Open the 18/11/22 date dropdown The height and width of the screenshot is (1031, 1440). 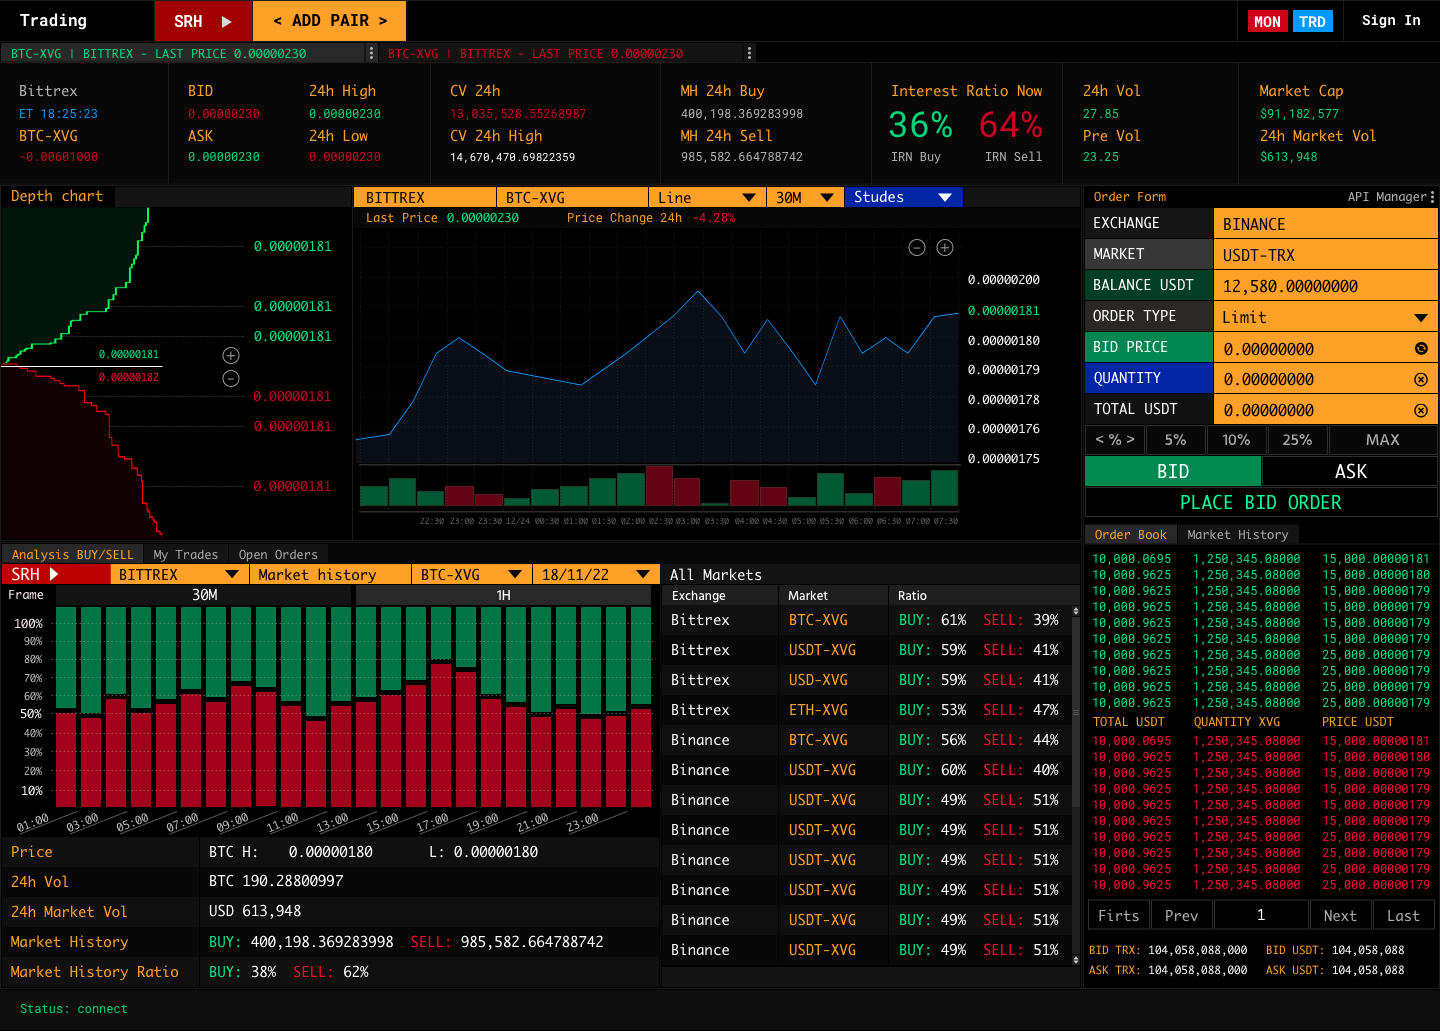[596, 574]
